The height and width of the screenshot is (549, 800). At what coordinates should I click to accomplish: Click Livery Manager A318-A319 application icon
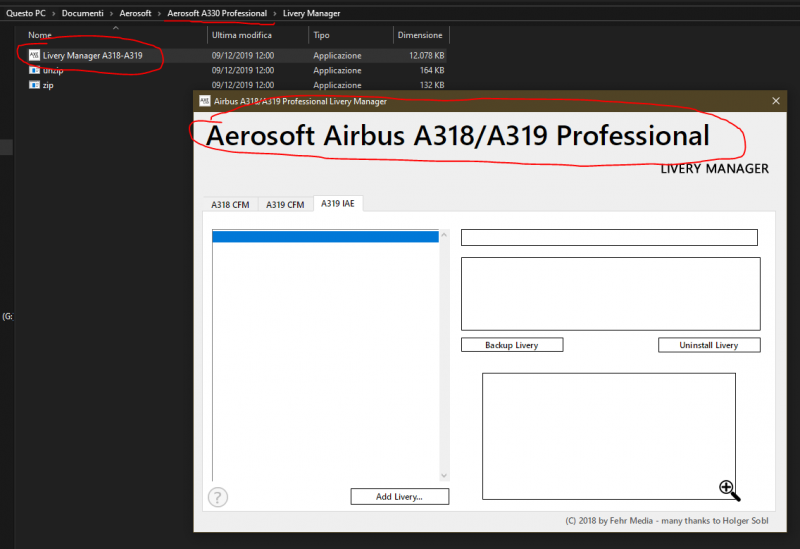34,55
